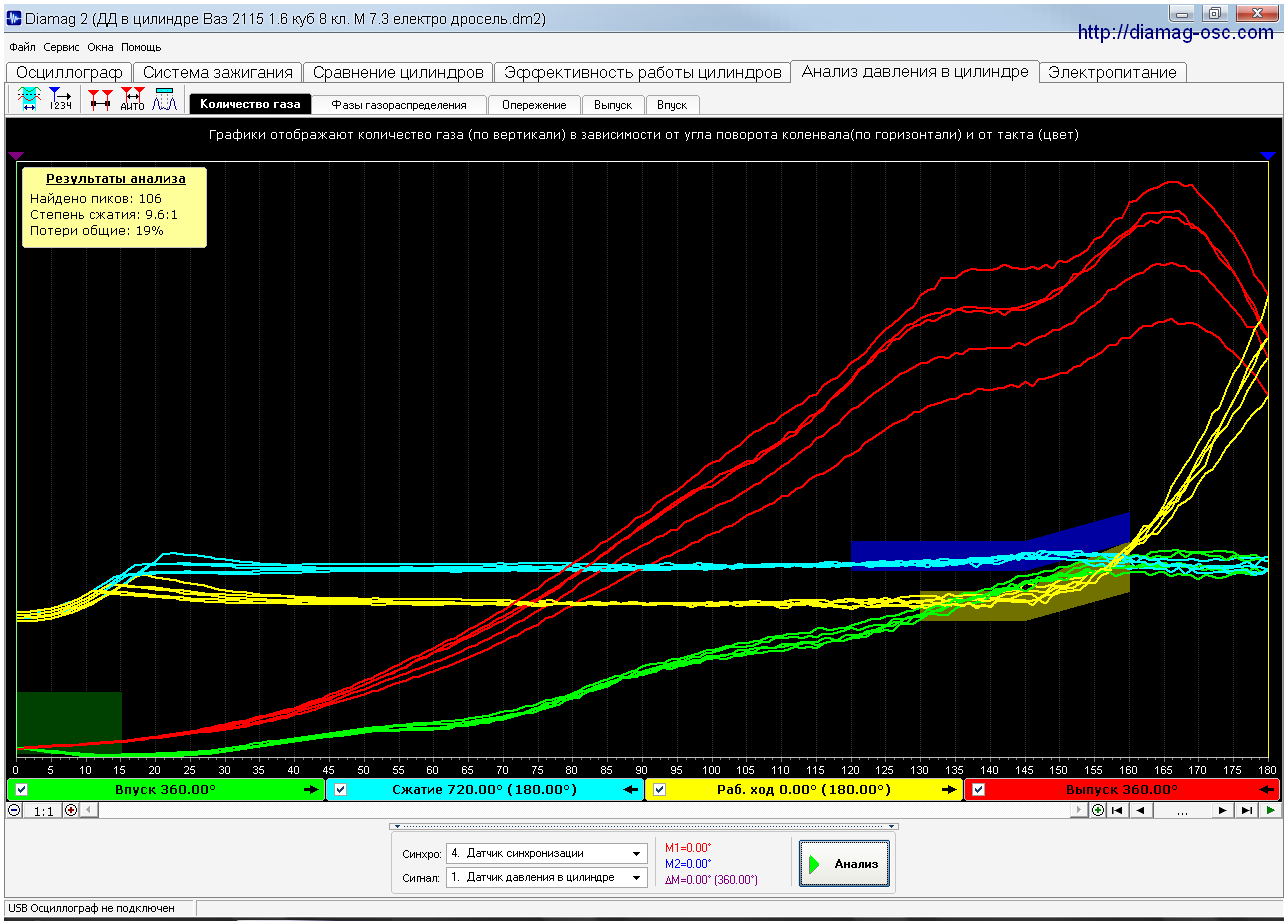
Task: Jump to first frame navigation button
Action: click(x=1117, y=810)
